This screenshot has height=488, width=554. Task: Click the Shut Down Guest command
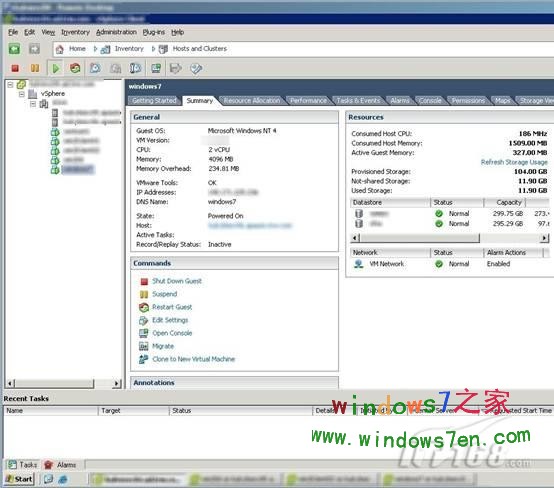pyautogui.click(x=177, y=281)
